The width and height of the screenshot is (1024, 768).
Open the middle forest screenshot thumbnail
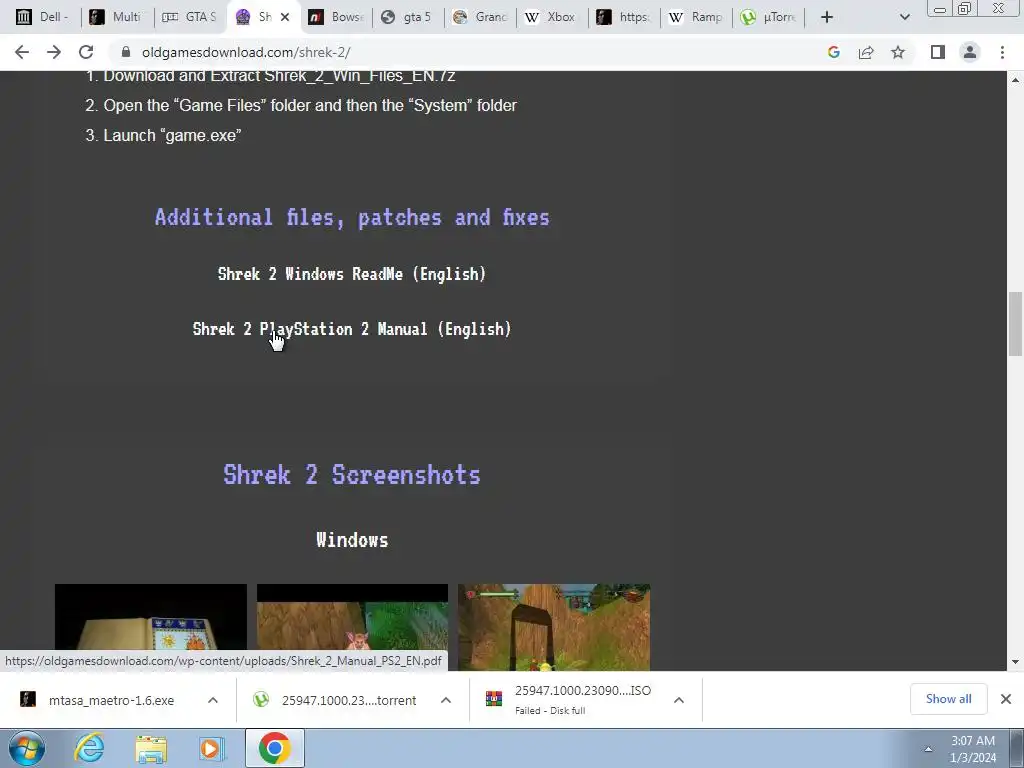pos(353,627)
